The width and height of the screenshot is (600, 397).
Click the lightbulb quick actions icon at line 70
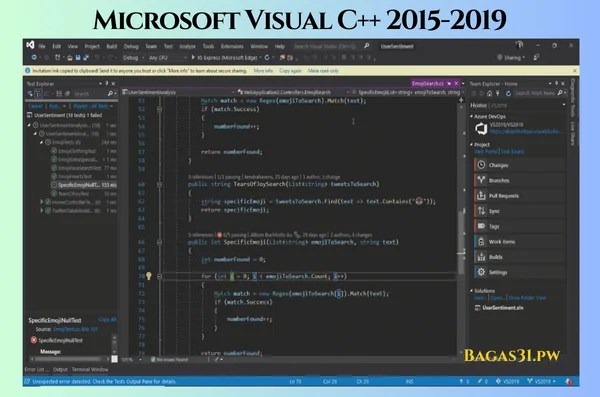pos(149,276)
